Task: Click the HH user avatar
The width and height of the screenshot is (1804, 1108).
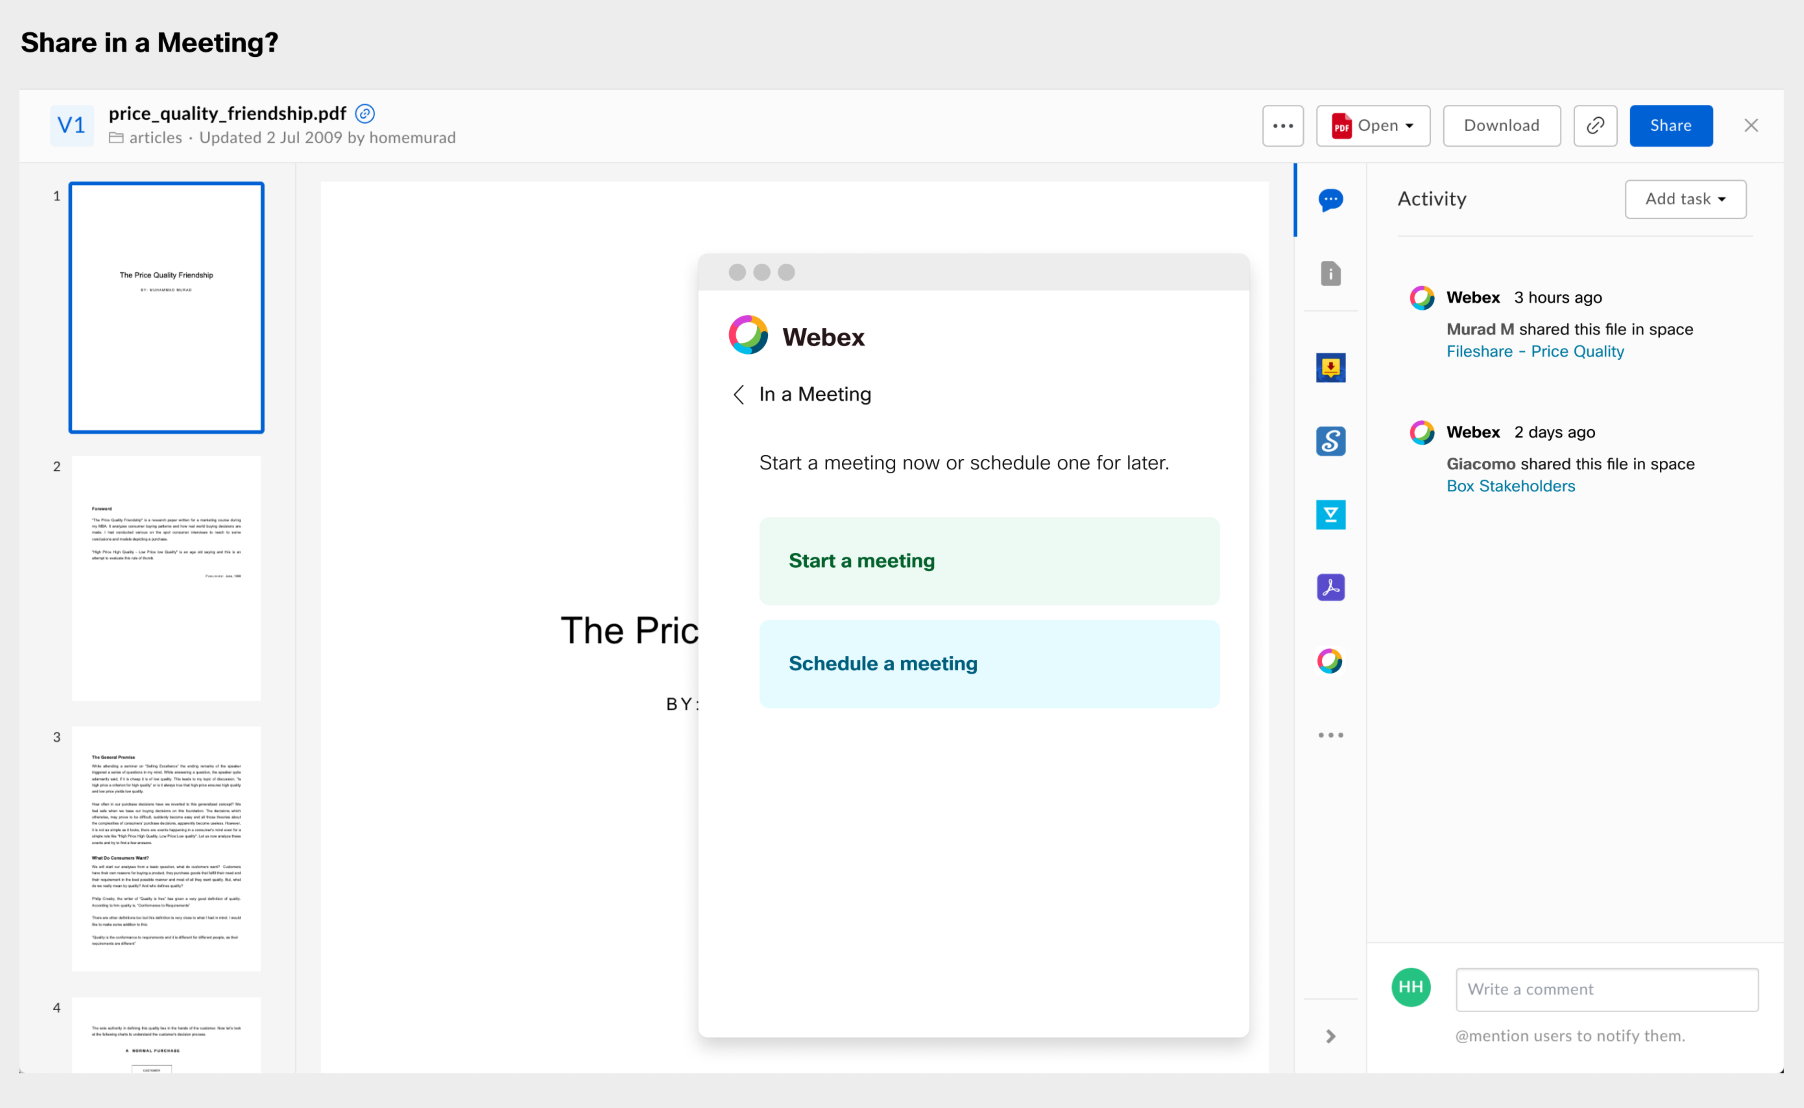Action: [1411, 988]
